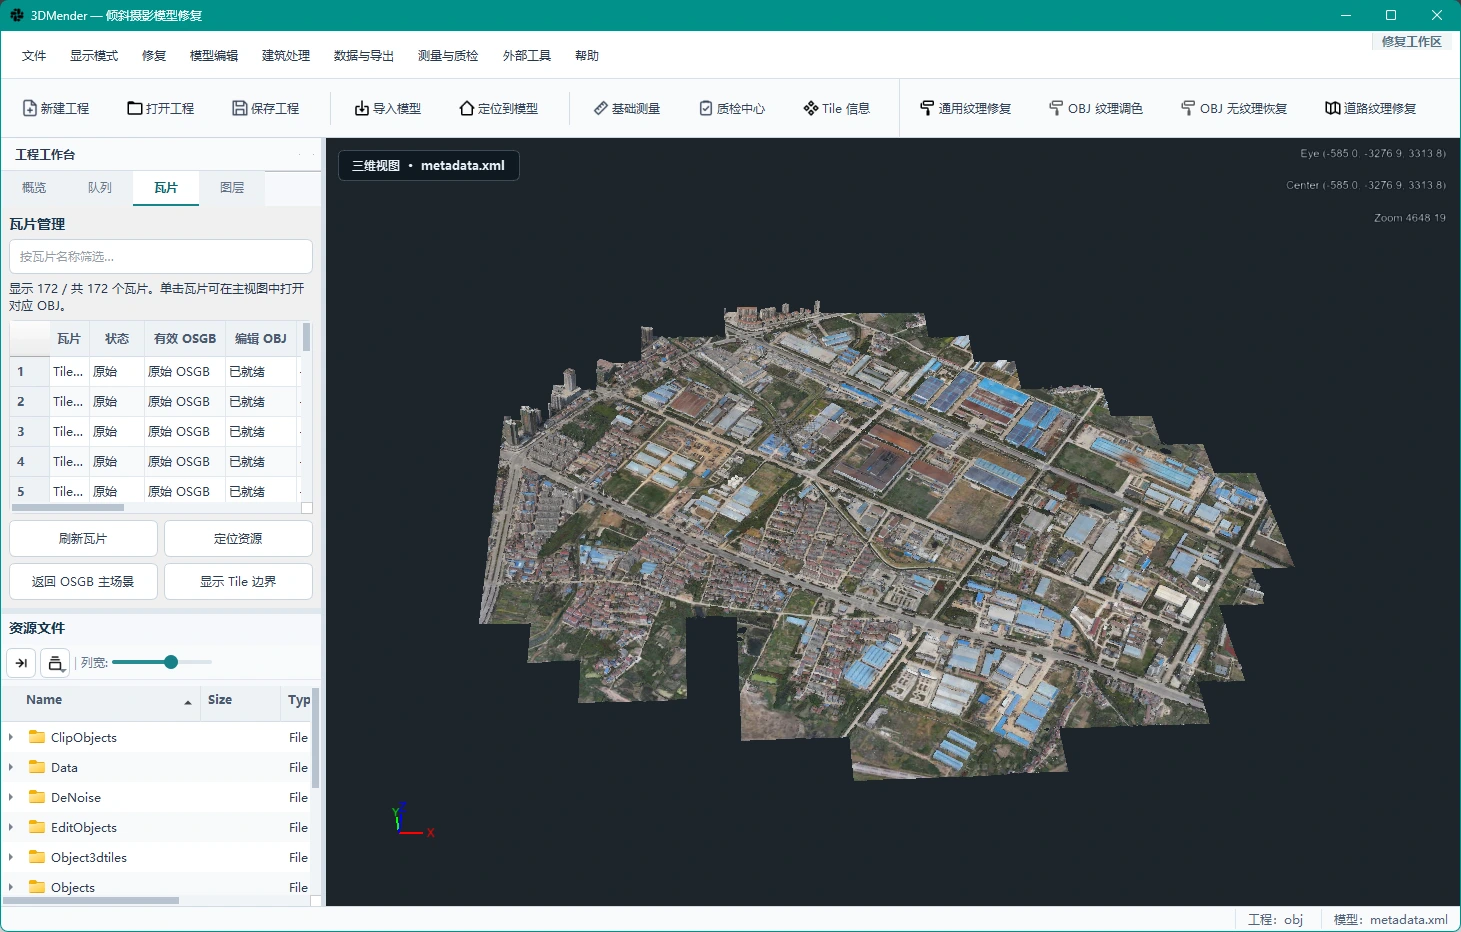1461x932 pixels.
Task: Open the 道路纹理修复 road texture tool
Action: pyautogui.click(x=1371, y=108)
